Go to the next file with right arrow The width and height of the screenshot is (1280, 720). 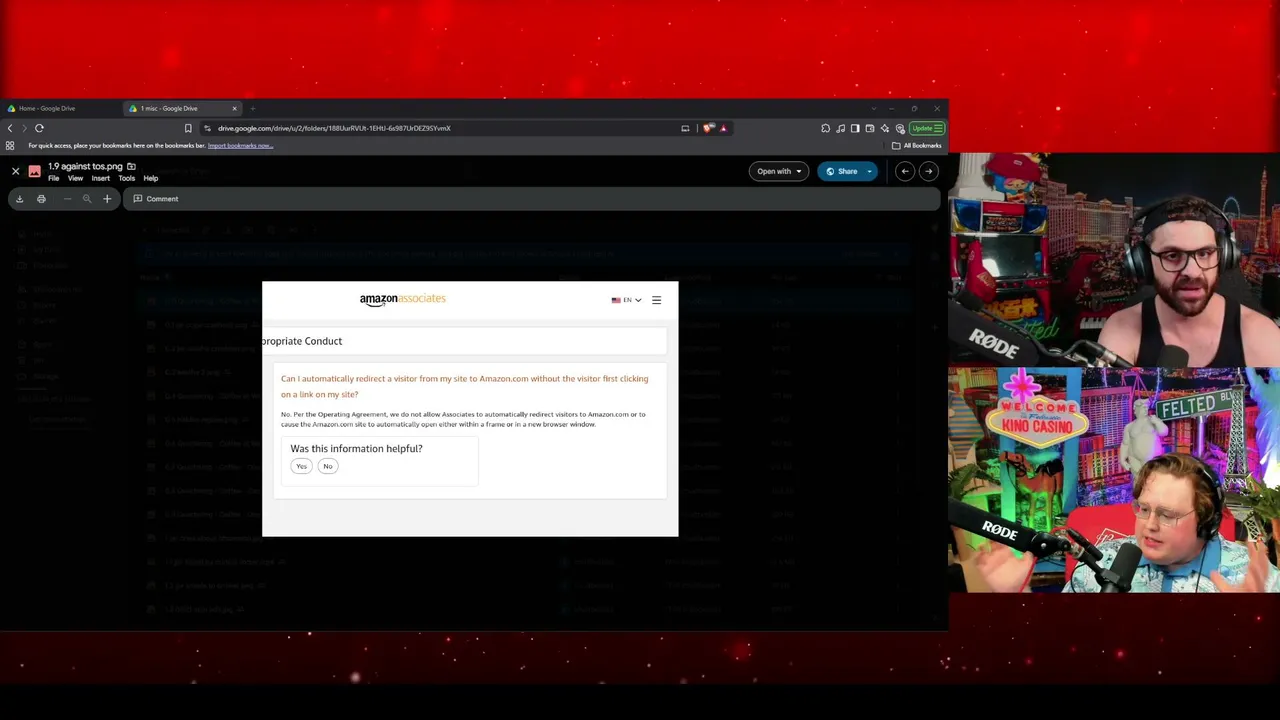(929, 171)
